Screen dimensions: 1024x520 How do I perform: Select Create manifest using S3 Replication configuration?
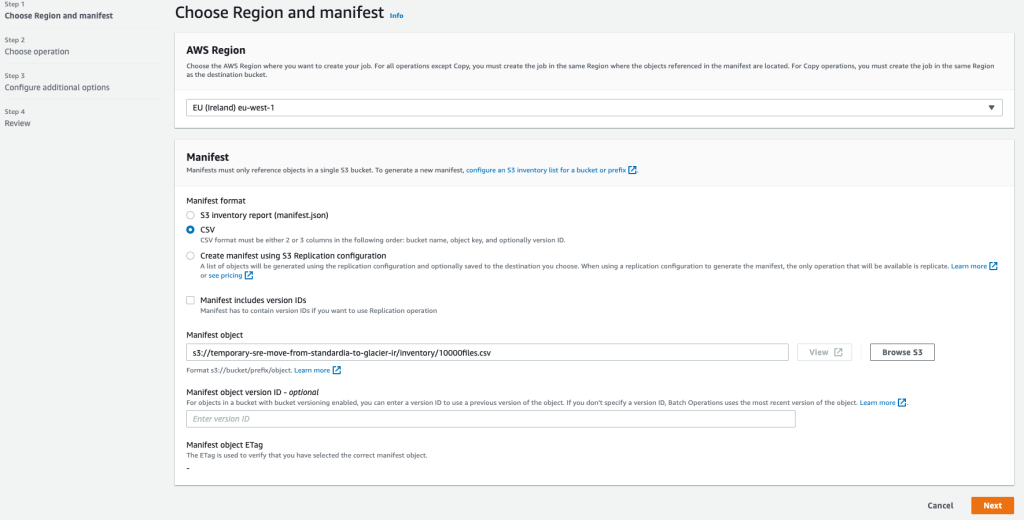coord(190,256)
